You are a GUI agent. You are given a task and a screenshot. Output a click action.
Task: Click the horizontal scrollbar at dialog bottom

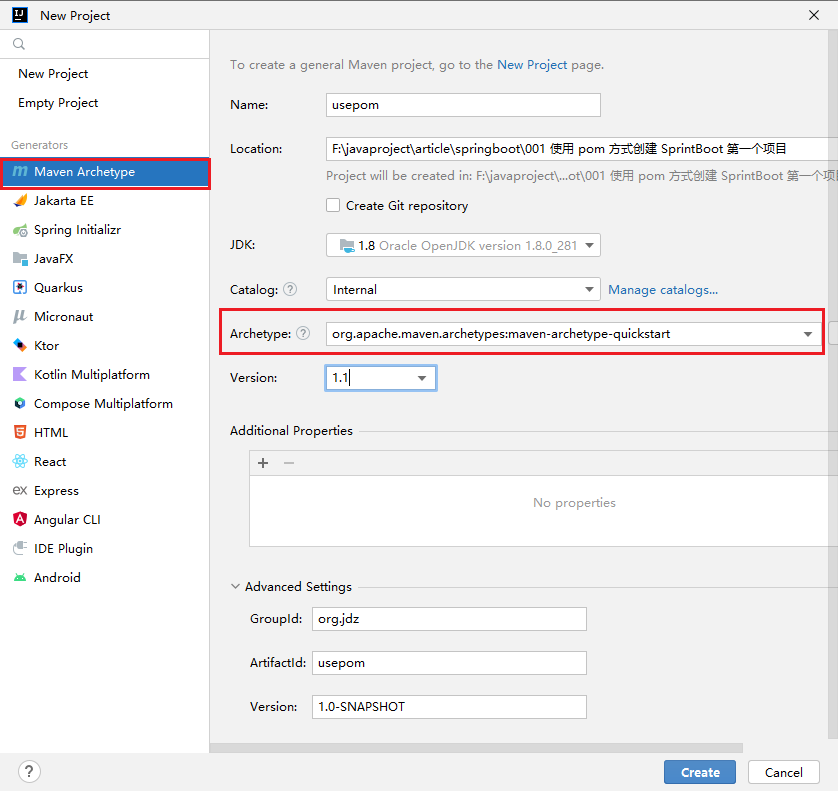click(x=476, y=747)
